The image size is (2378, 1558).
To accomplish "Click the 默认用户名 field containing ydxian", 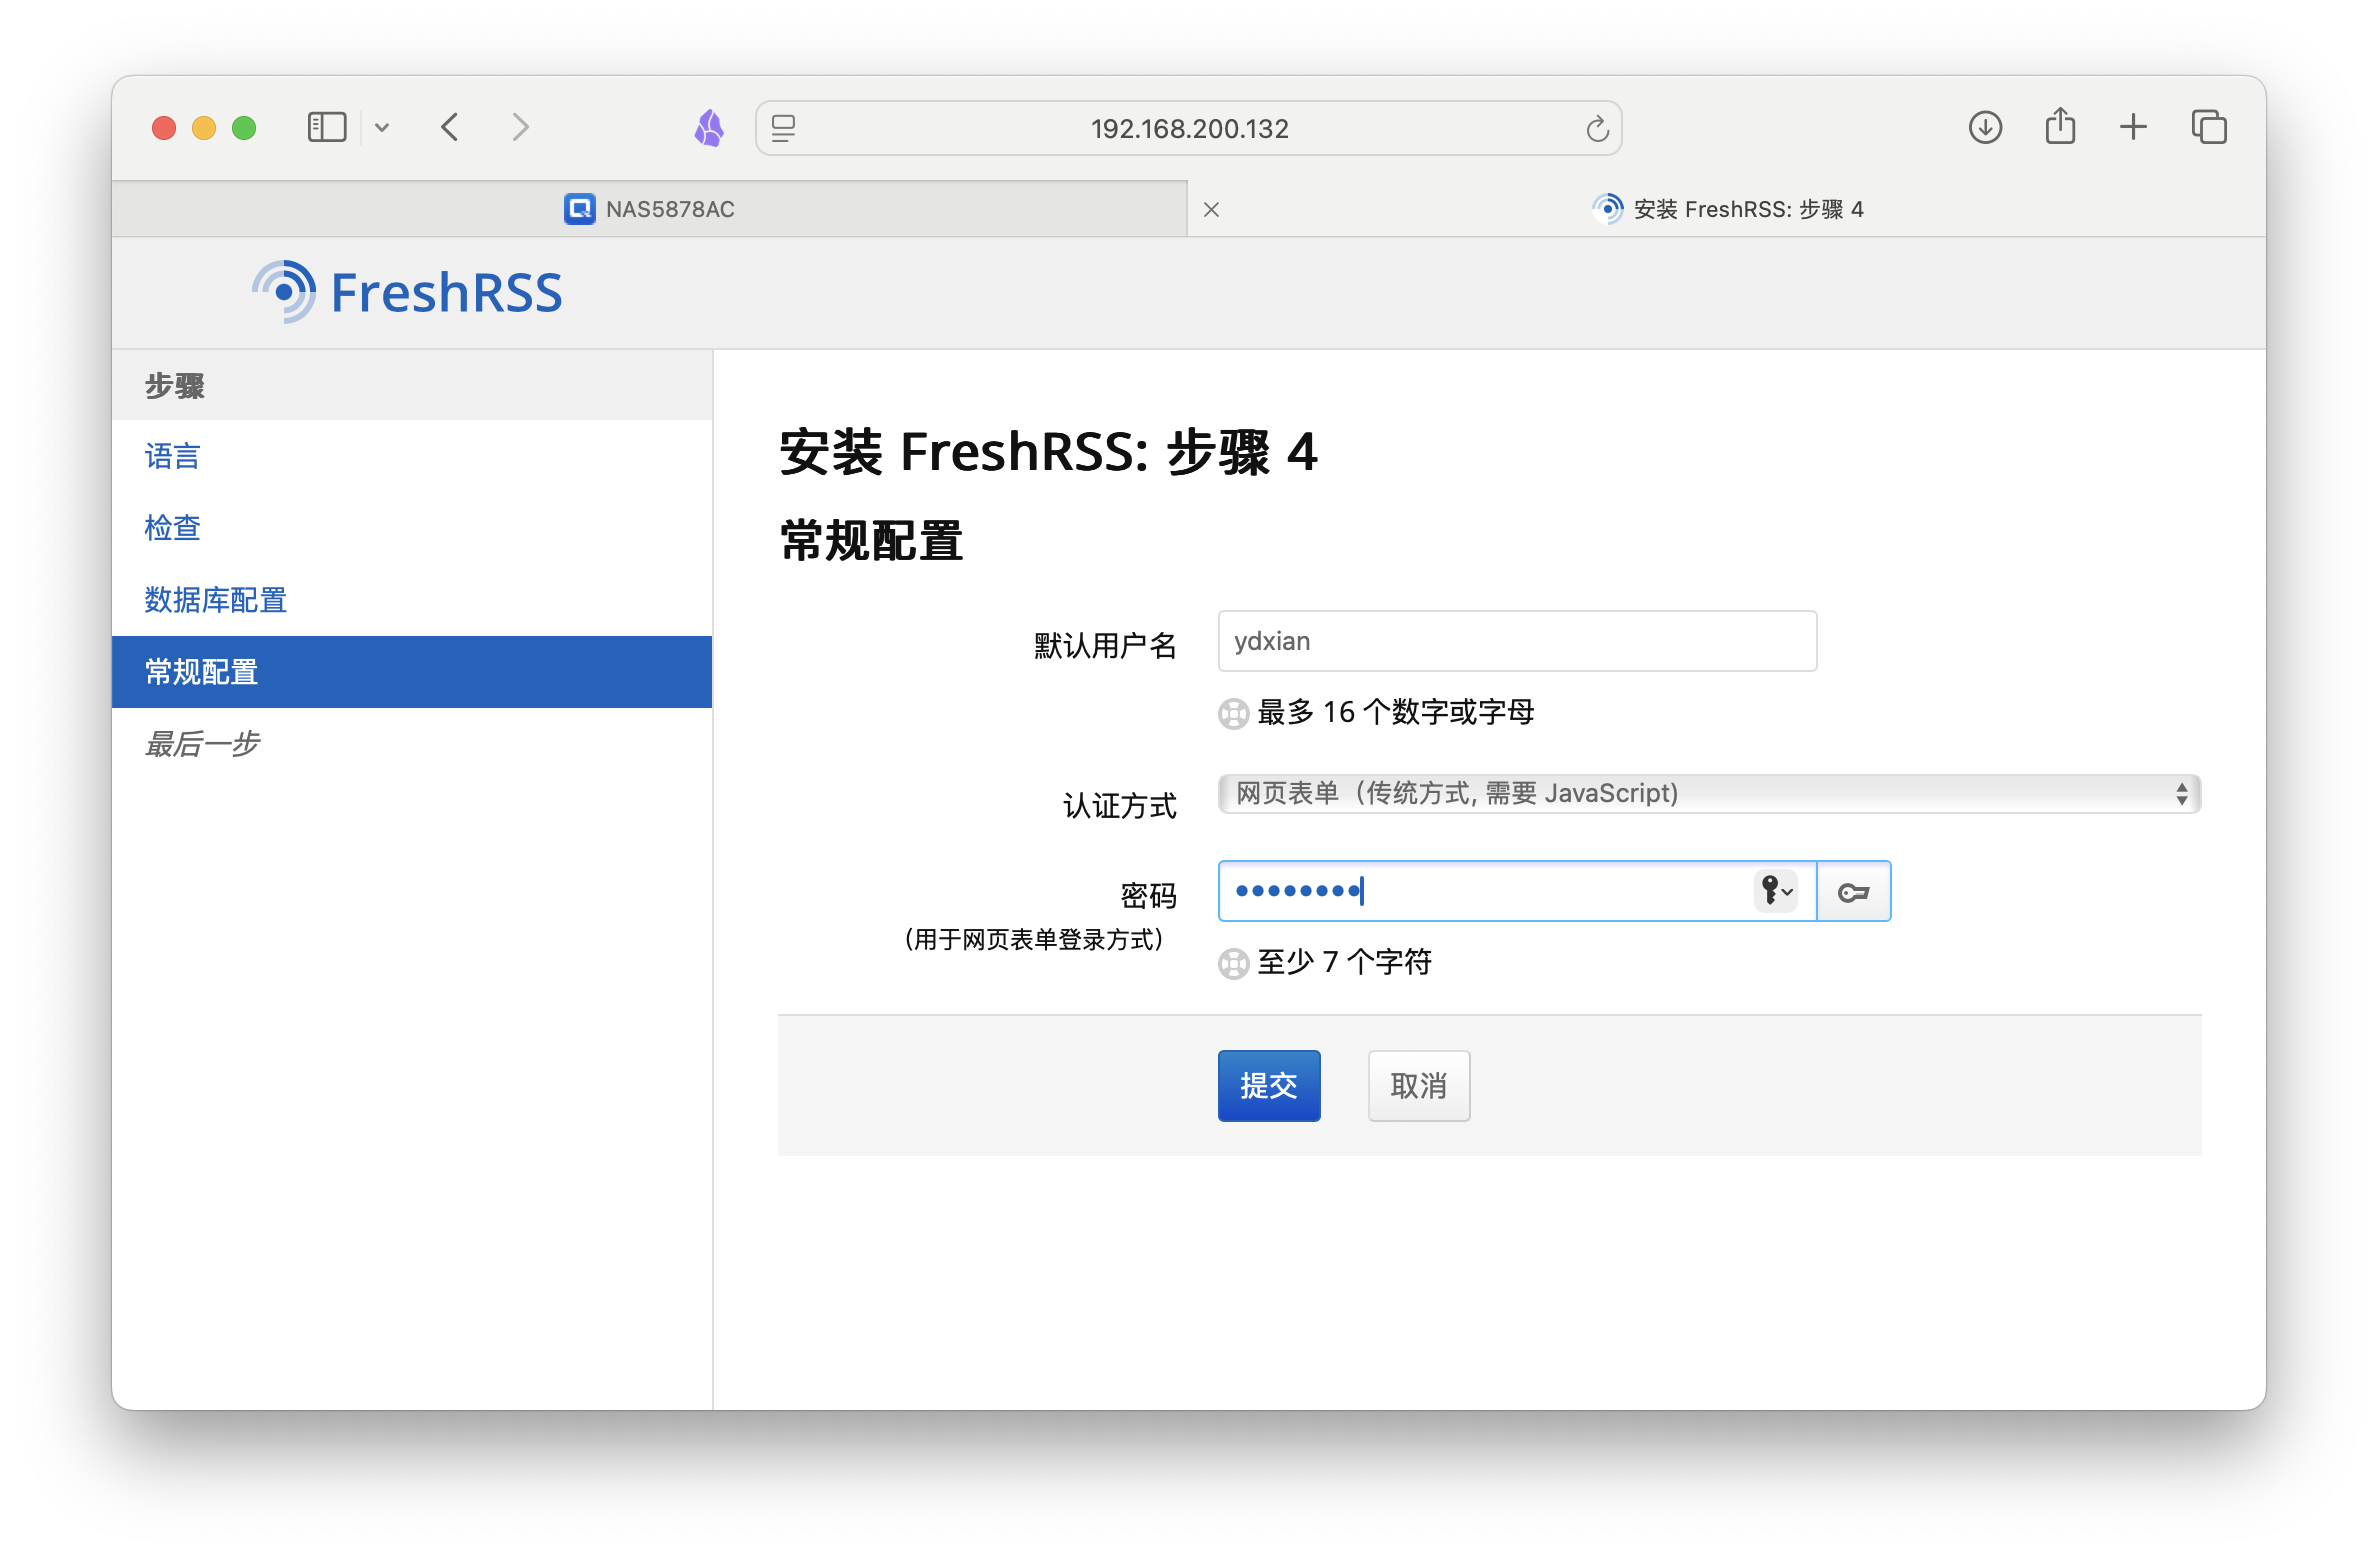I will pos(1517,641).
